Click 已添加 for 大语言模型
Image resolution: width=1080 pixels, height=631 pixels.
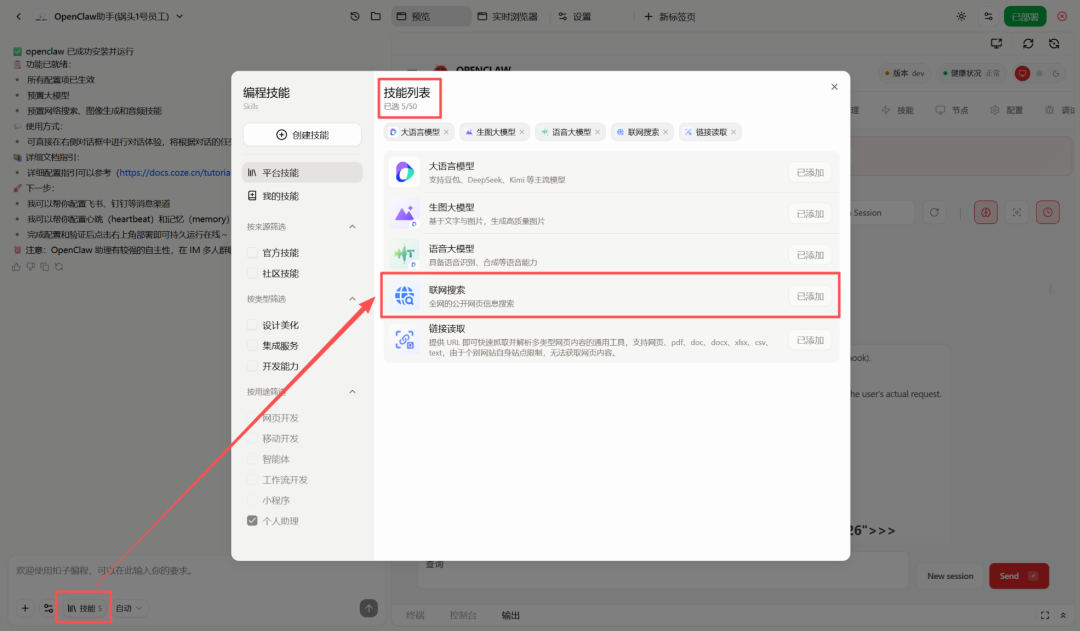click(810, 172)
